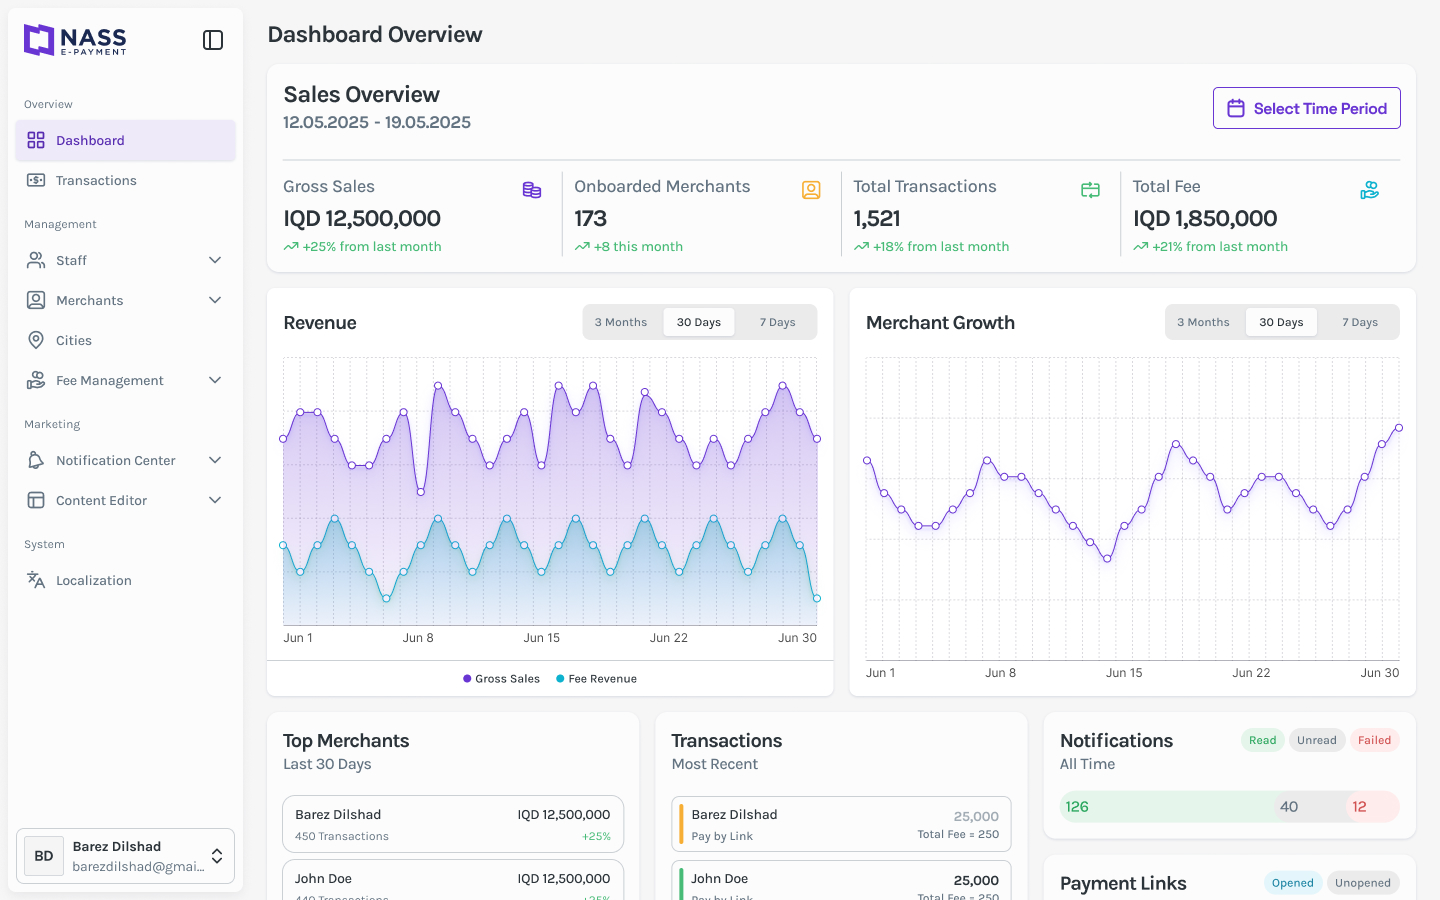Click the Gross Sales trend arrow icon
The height and width of the screenshot is (900, 1440).
click(291, 247)
